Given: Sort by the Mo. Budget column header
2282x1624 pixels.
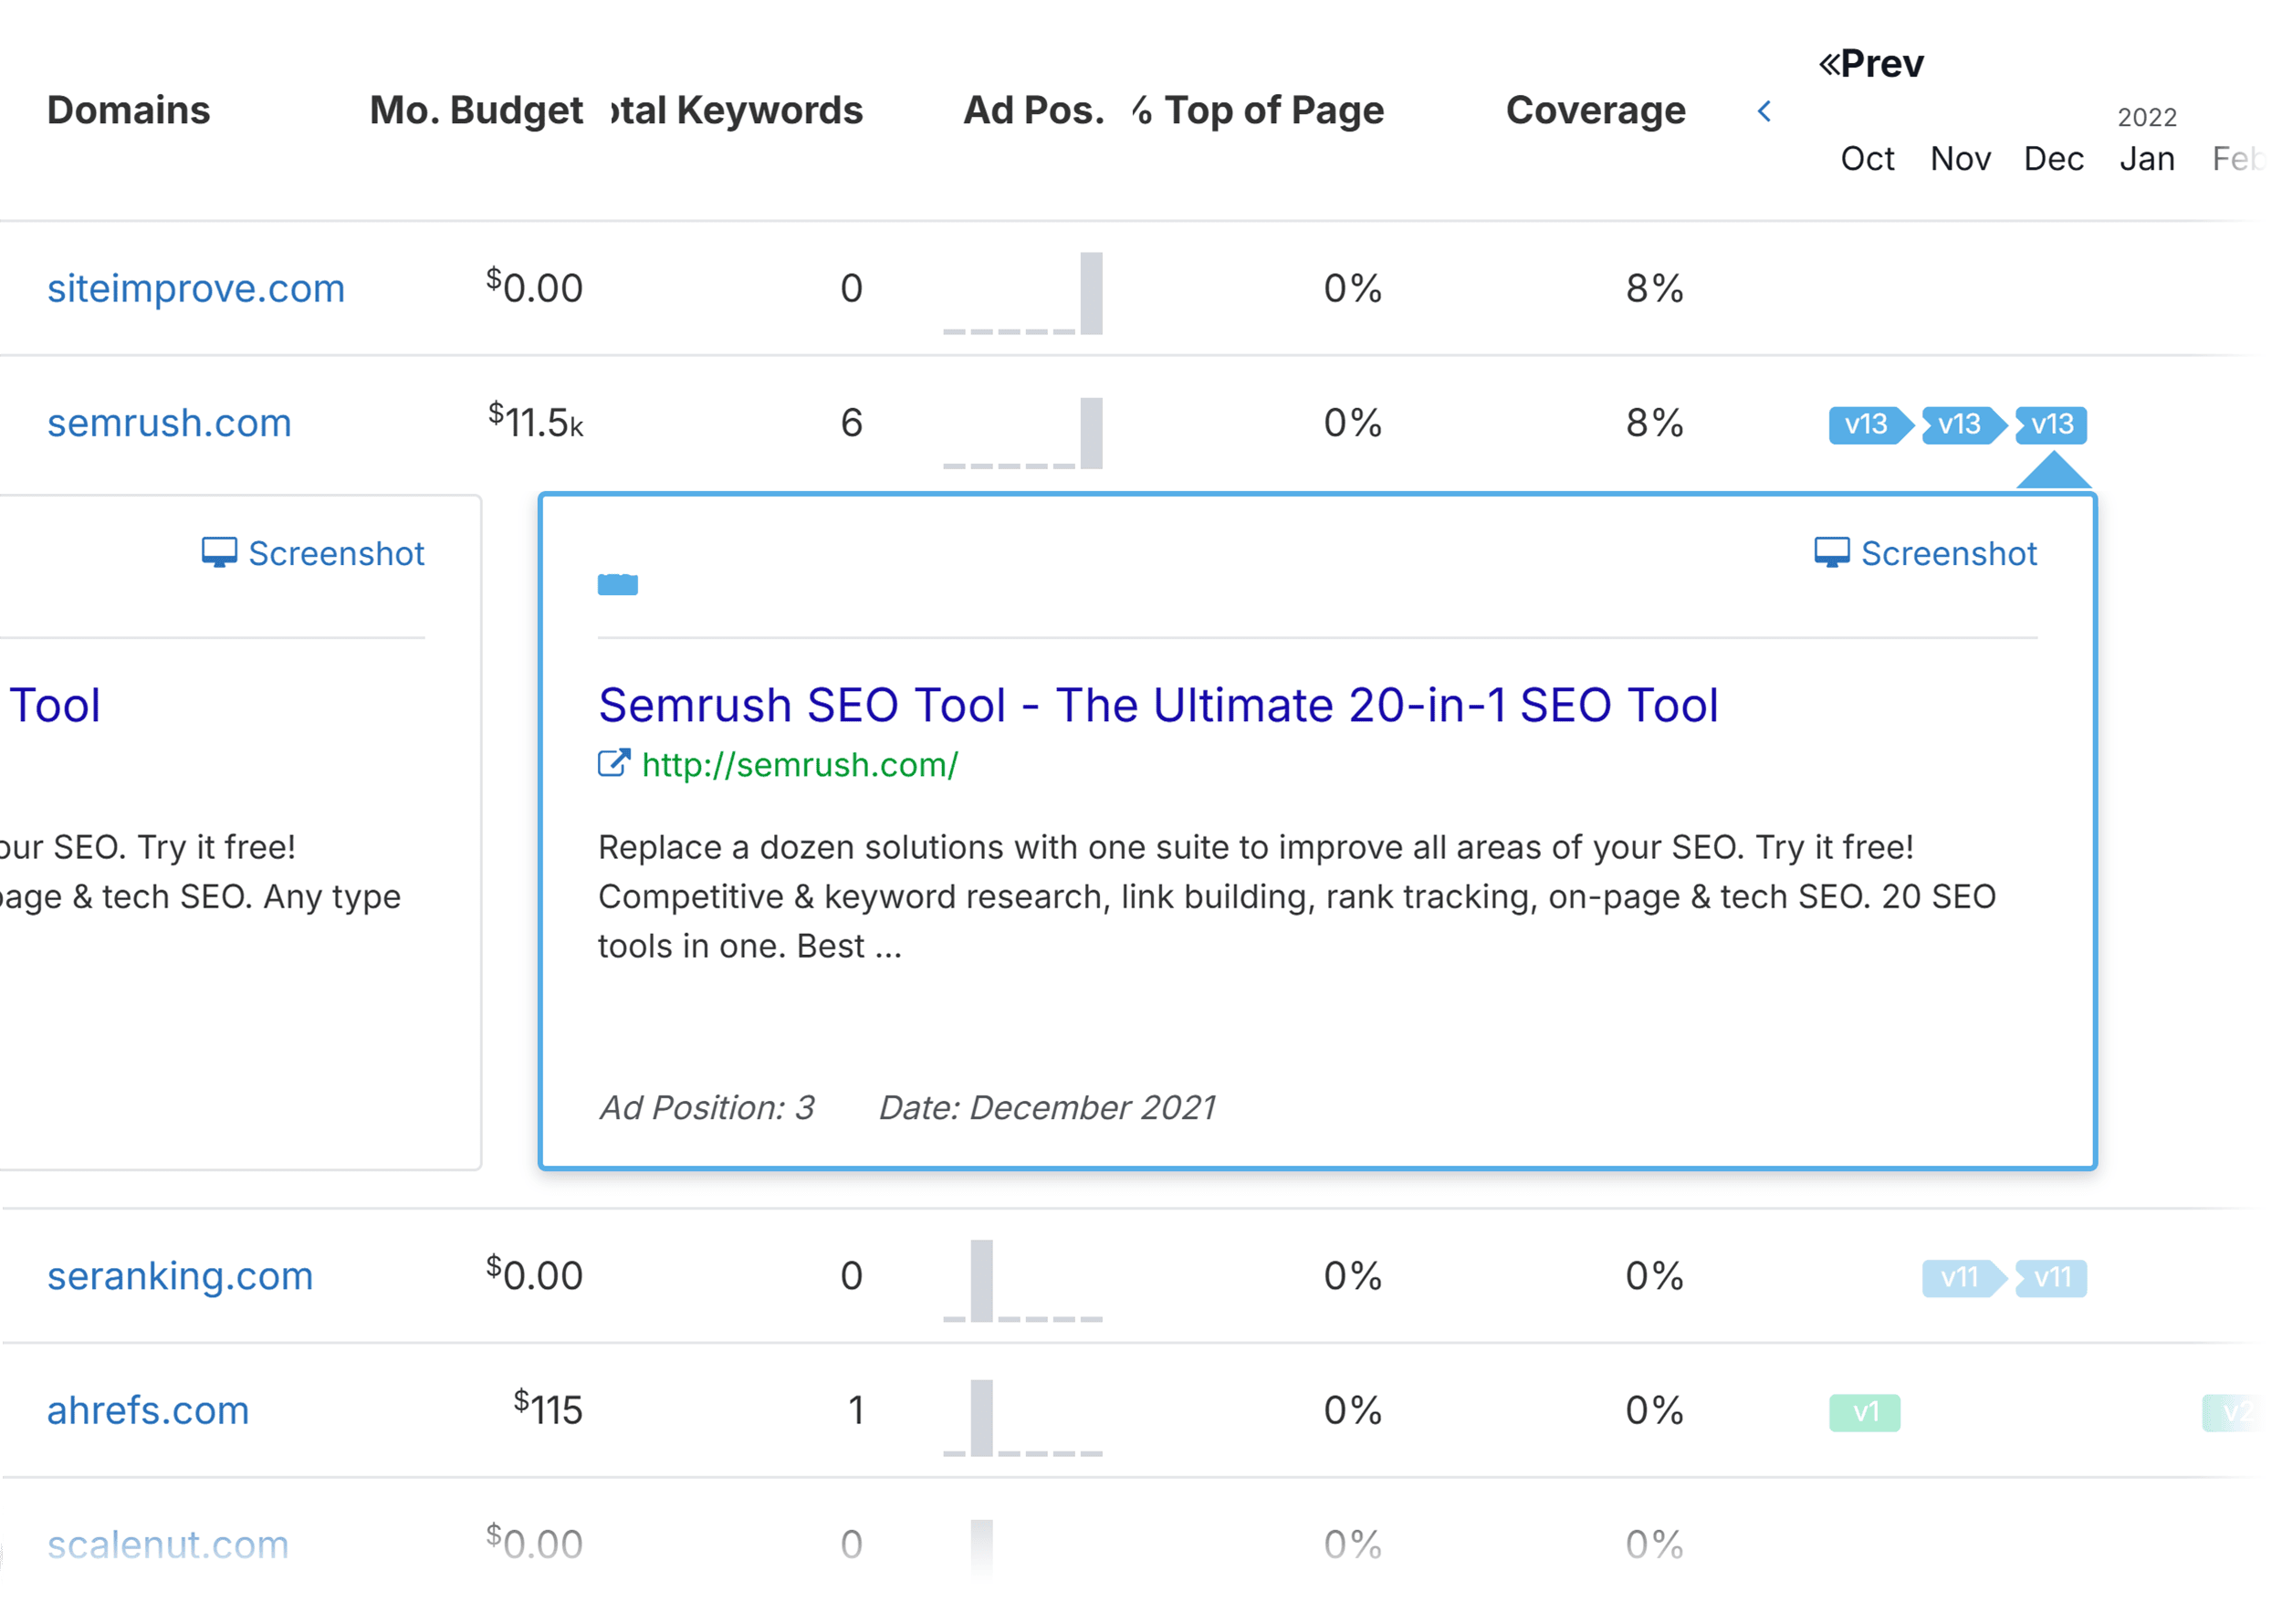Looking at the screenshot, I should 476,111.
